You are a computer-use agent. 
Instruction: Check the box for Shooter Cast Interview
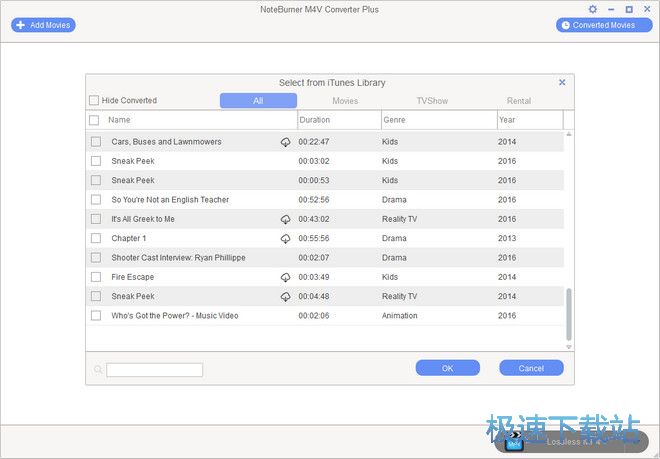[96, 258]
